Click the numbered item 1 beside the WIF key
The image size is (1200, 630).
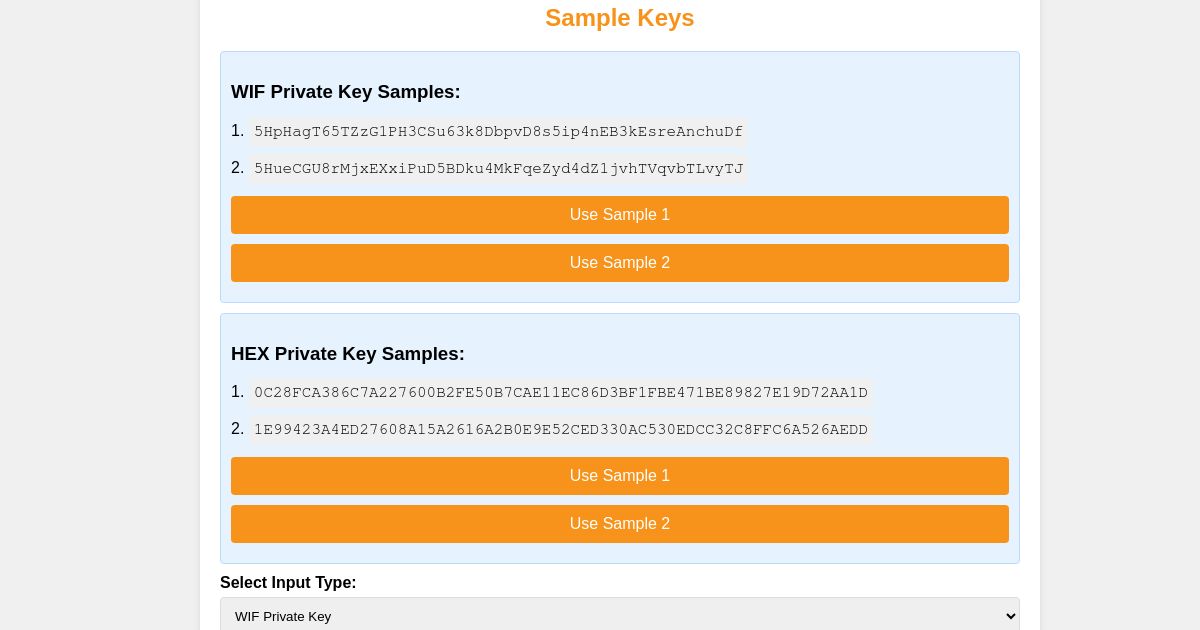(x=238, y=131)
